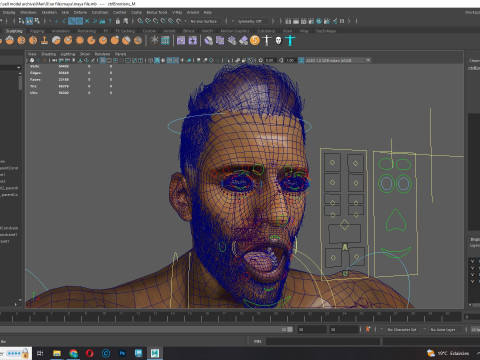Open the Windows menu in Maya menu bar
Viewport: 480px width, 360px height.
coord(28,12)
